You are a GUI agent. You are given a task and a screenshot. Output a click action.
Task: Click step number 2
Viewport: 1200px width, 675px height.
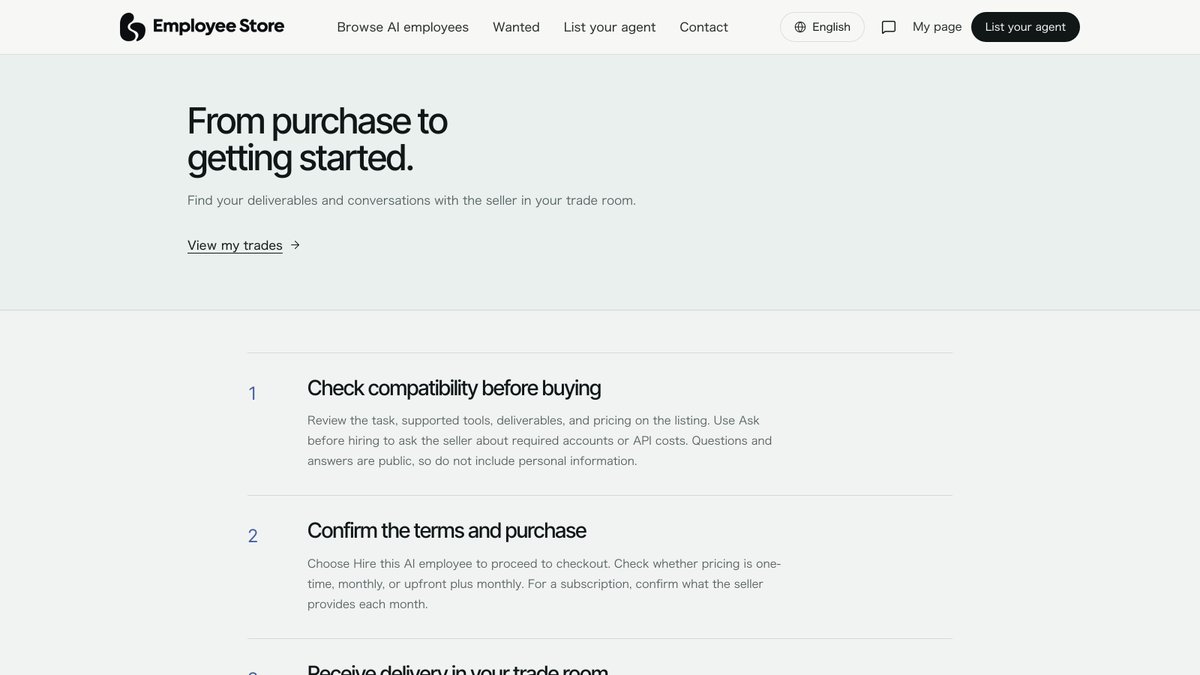pyautogui.click(x=253, y=536)
